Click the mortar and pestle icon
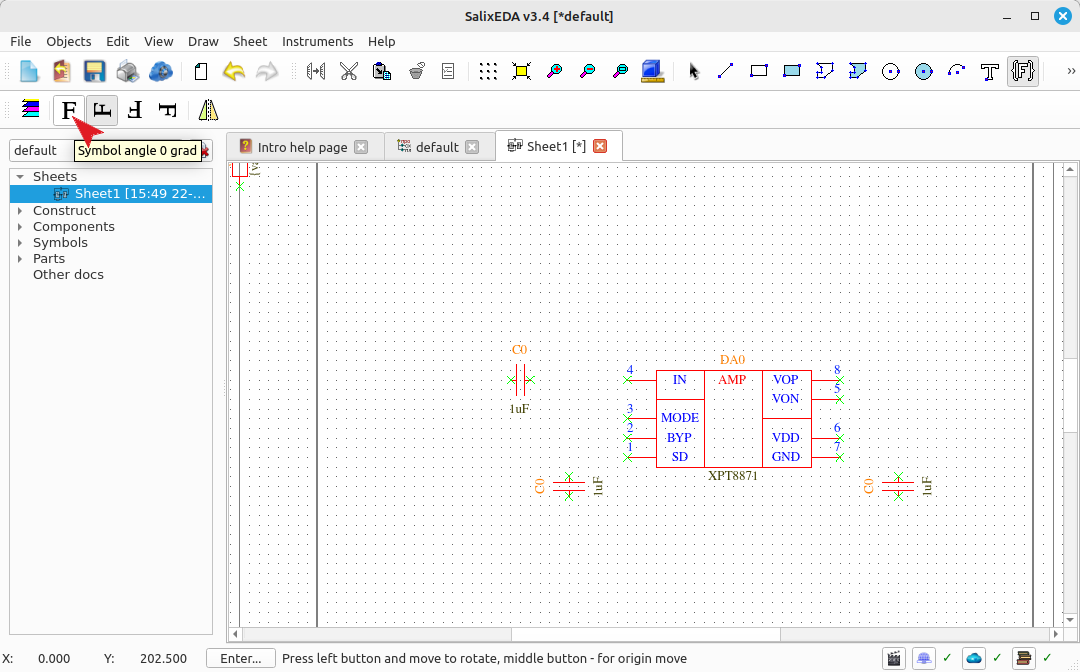 416,71
